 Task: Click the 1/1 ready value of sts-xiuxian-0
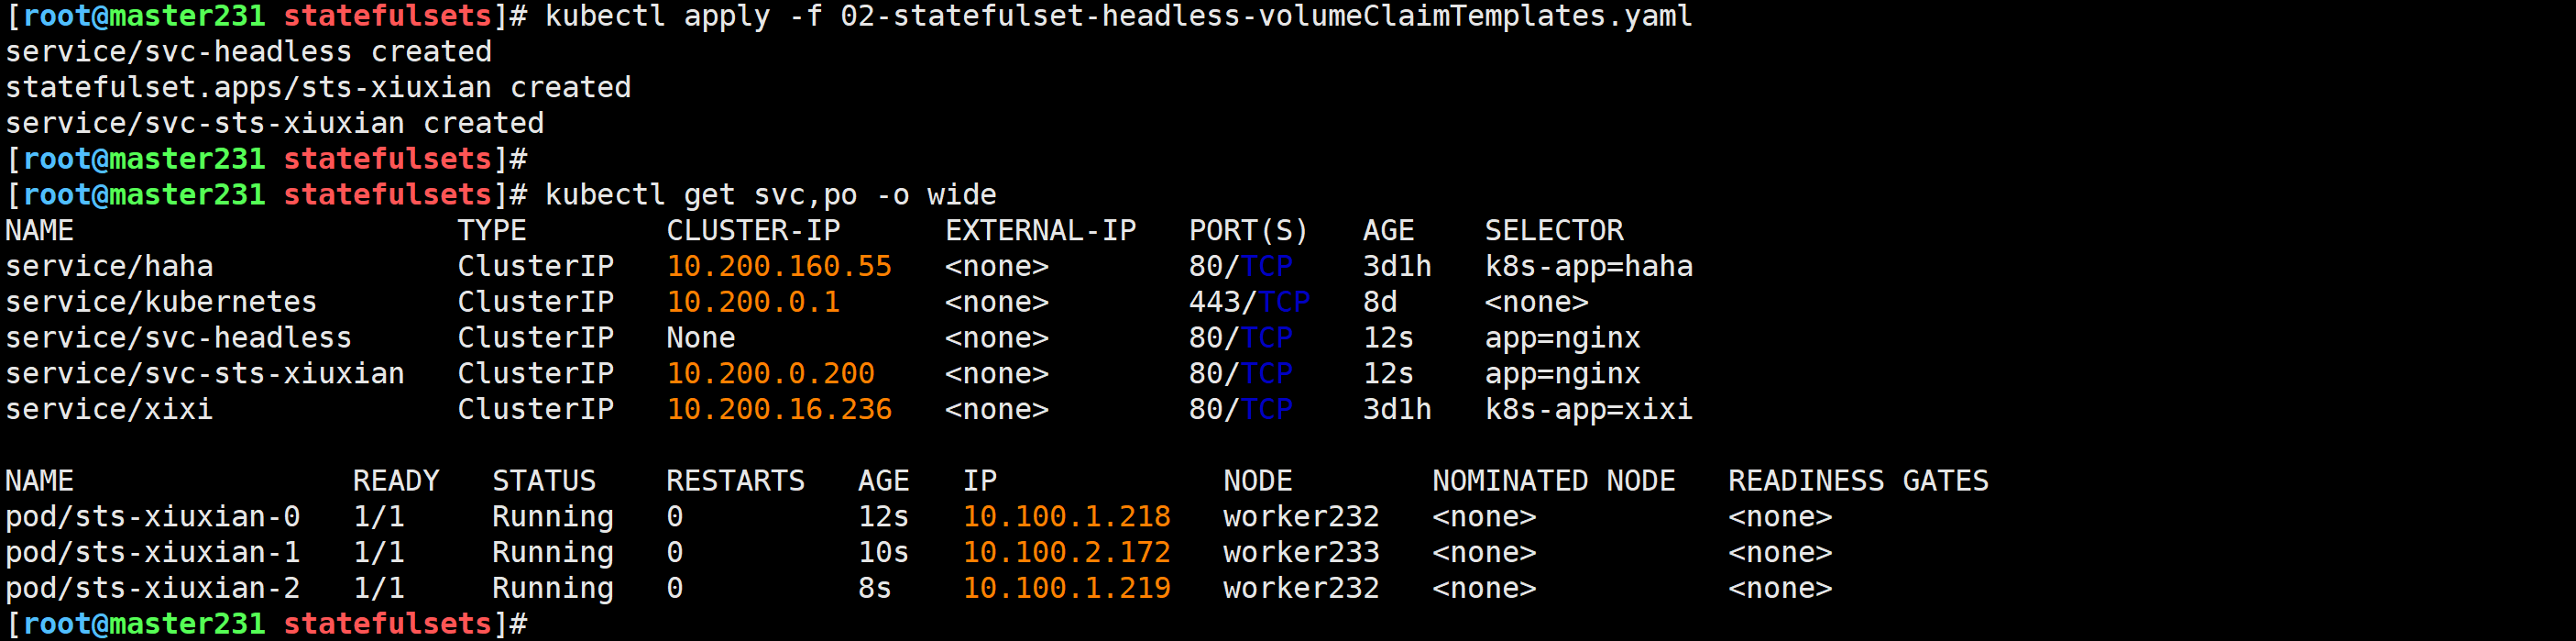[x=379, y=517]
